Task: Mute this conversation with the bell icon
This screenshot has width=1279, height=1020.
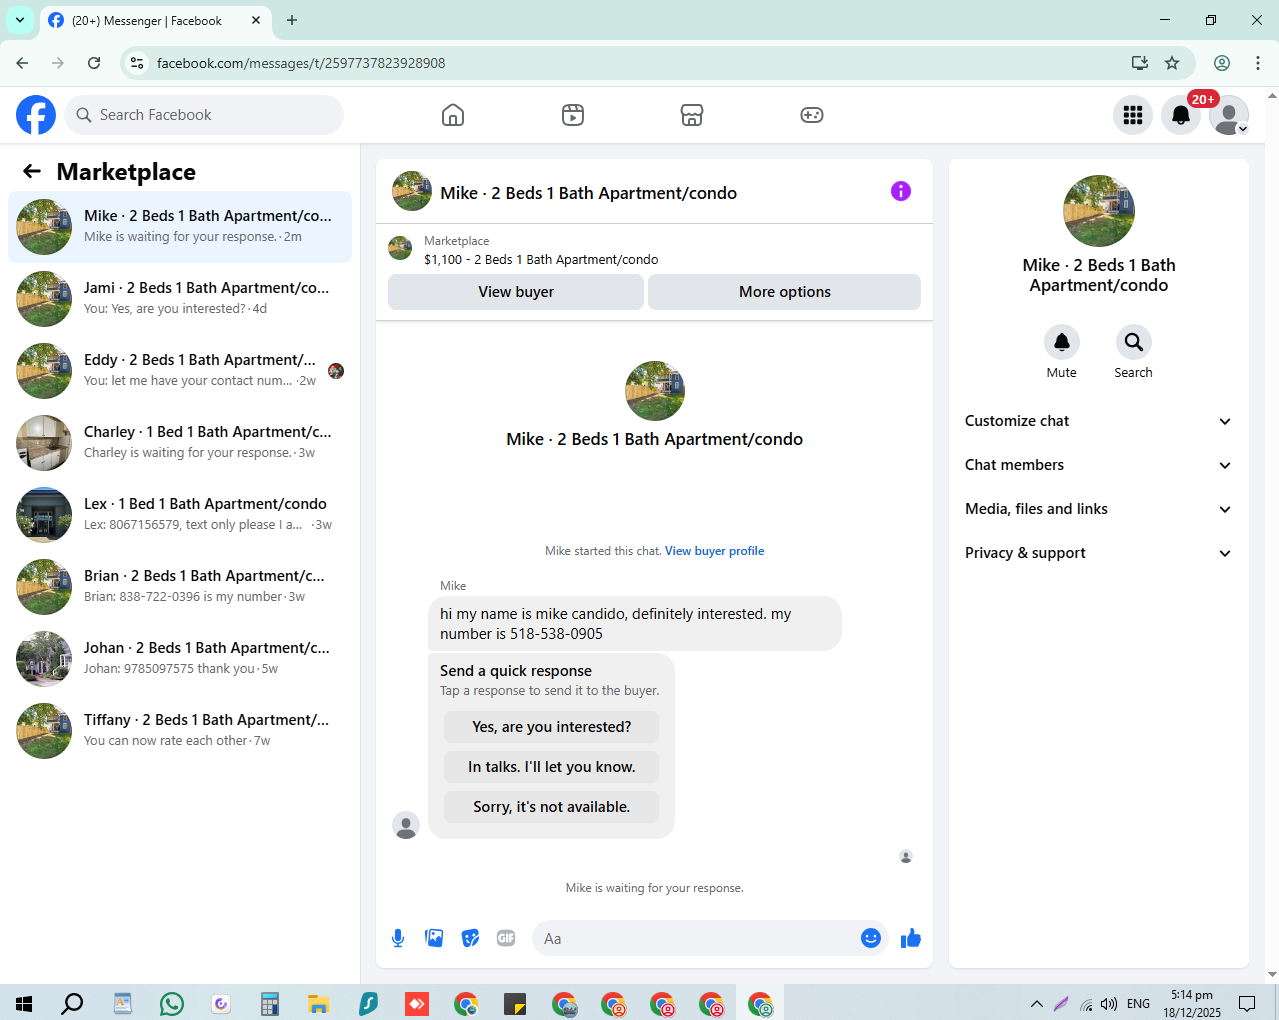Action: (x=1062, y=342)
